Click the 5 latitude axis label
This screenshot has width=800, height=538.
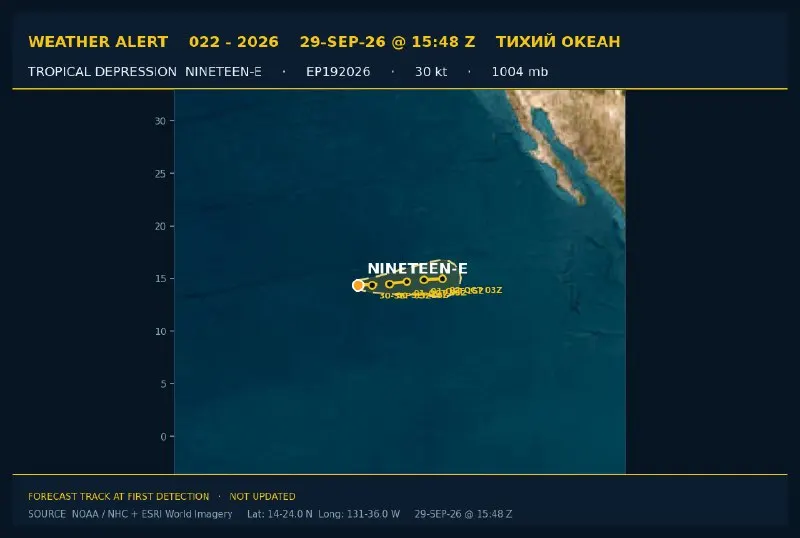[163, 384]
